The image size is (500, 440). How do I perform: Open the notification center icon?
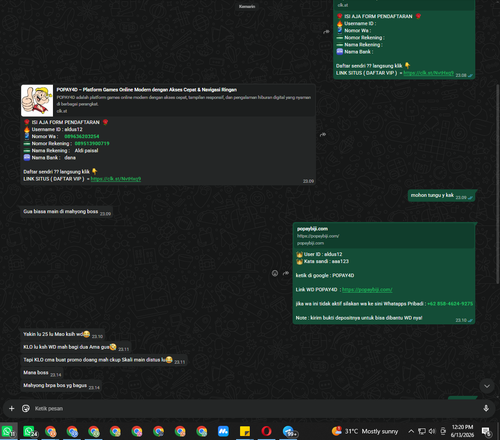487,432
